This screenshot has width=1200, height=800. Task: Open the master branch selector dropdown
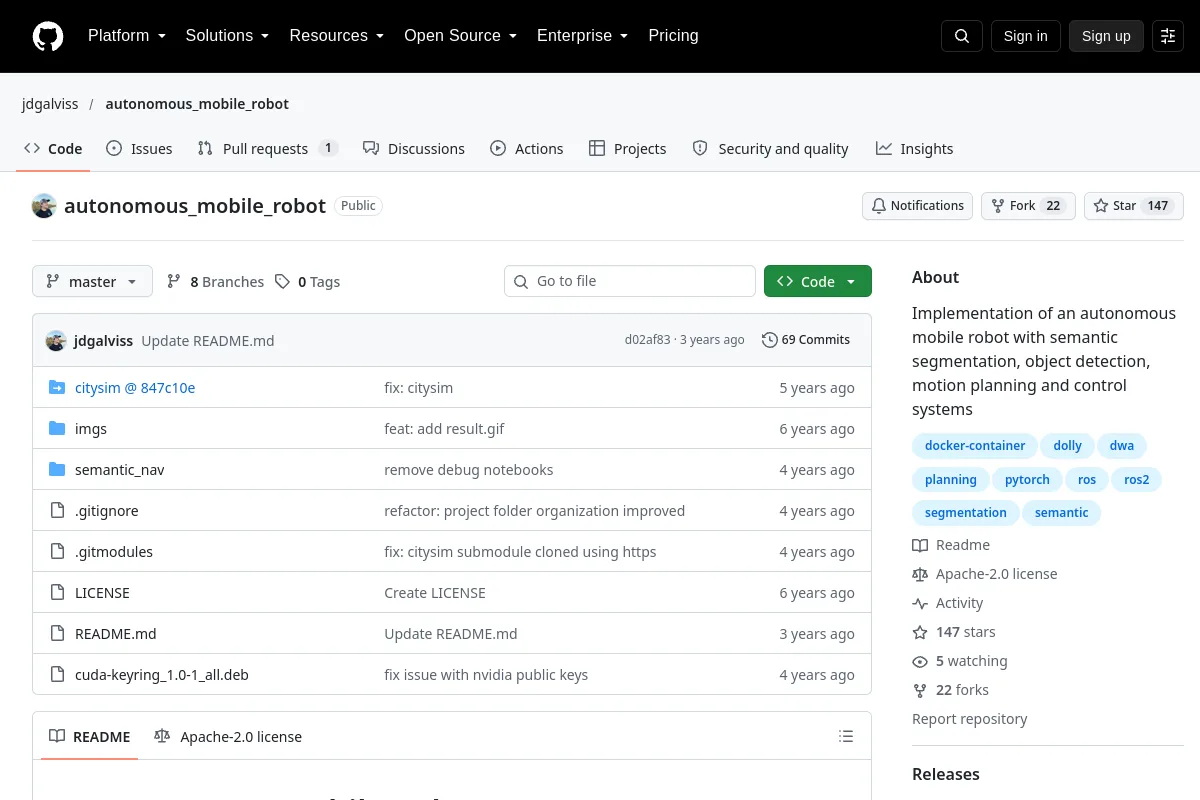coord(92,282)
